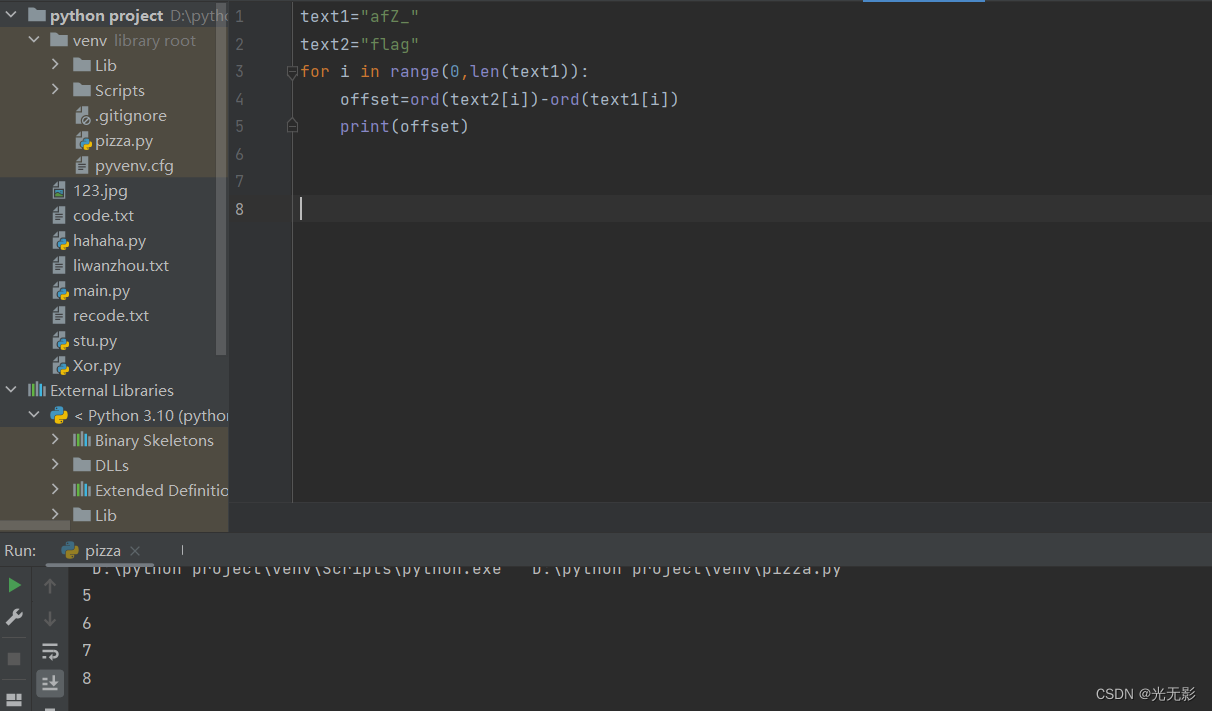The height and width of the screenshot is (711, 1212).
Task: Click line number 1 in gutter
Action: pyautogui.click(x=239, y=16)
